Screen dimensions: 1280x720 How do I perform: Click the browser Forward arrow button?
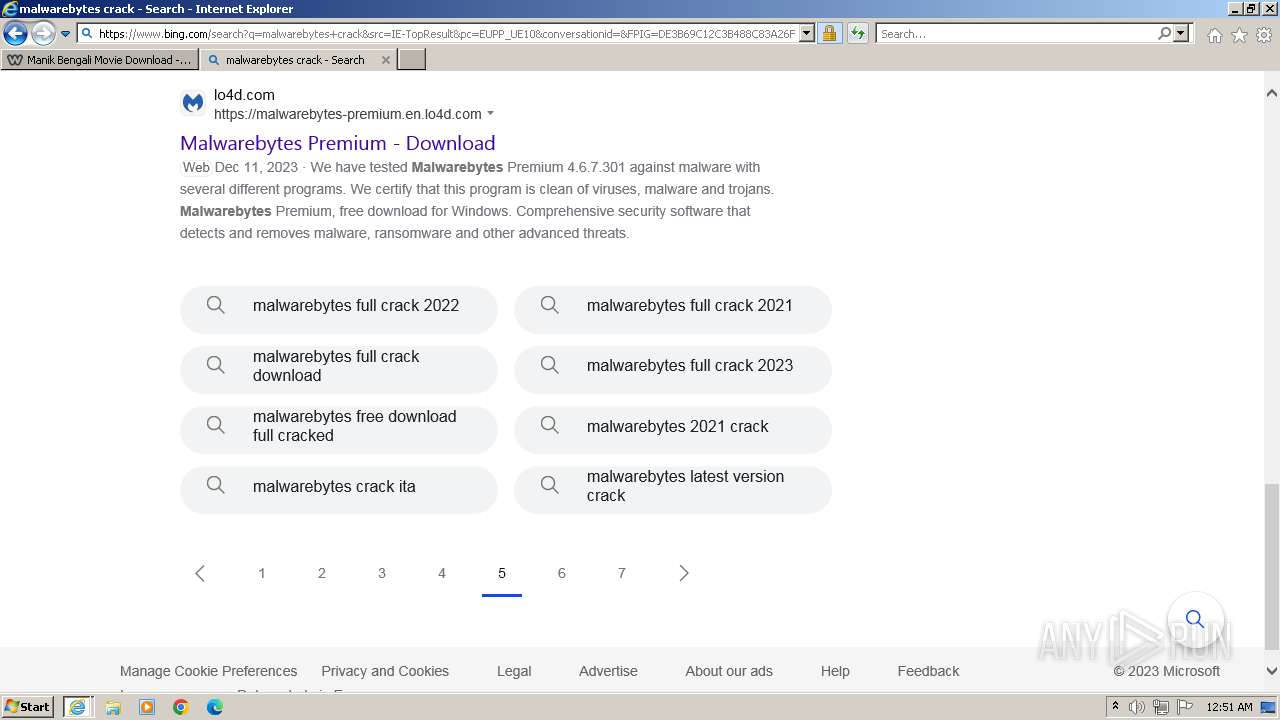[43, 34]
